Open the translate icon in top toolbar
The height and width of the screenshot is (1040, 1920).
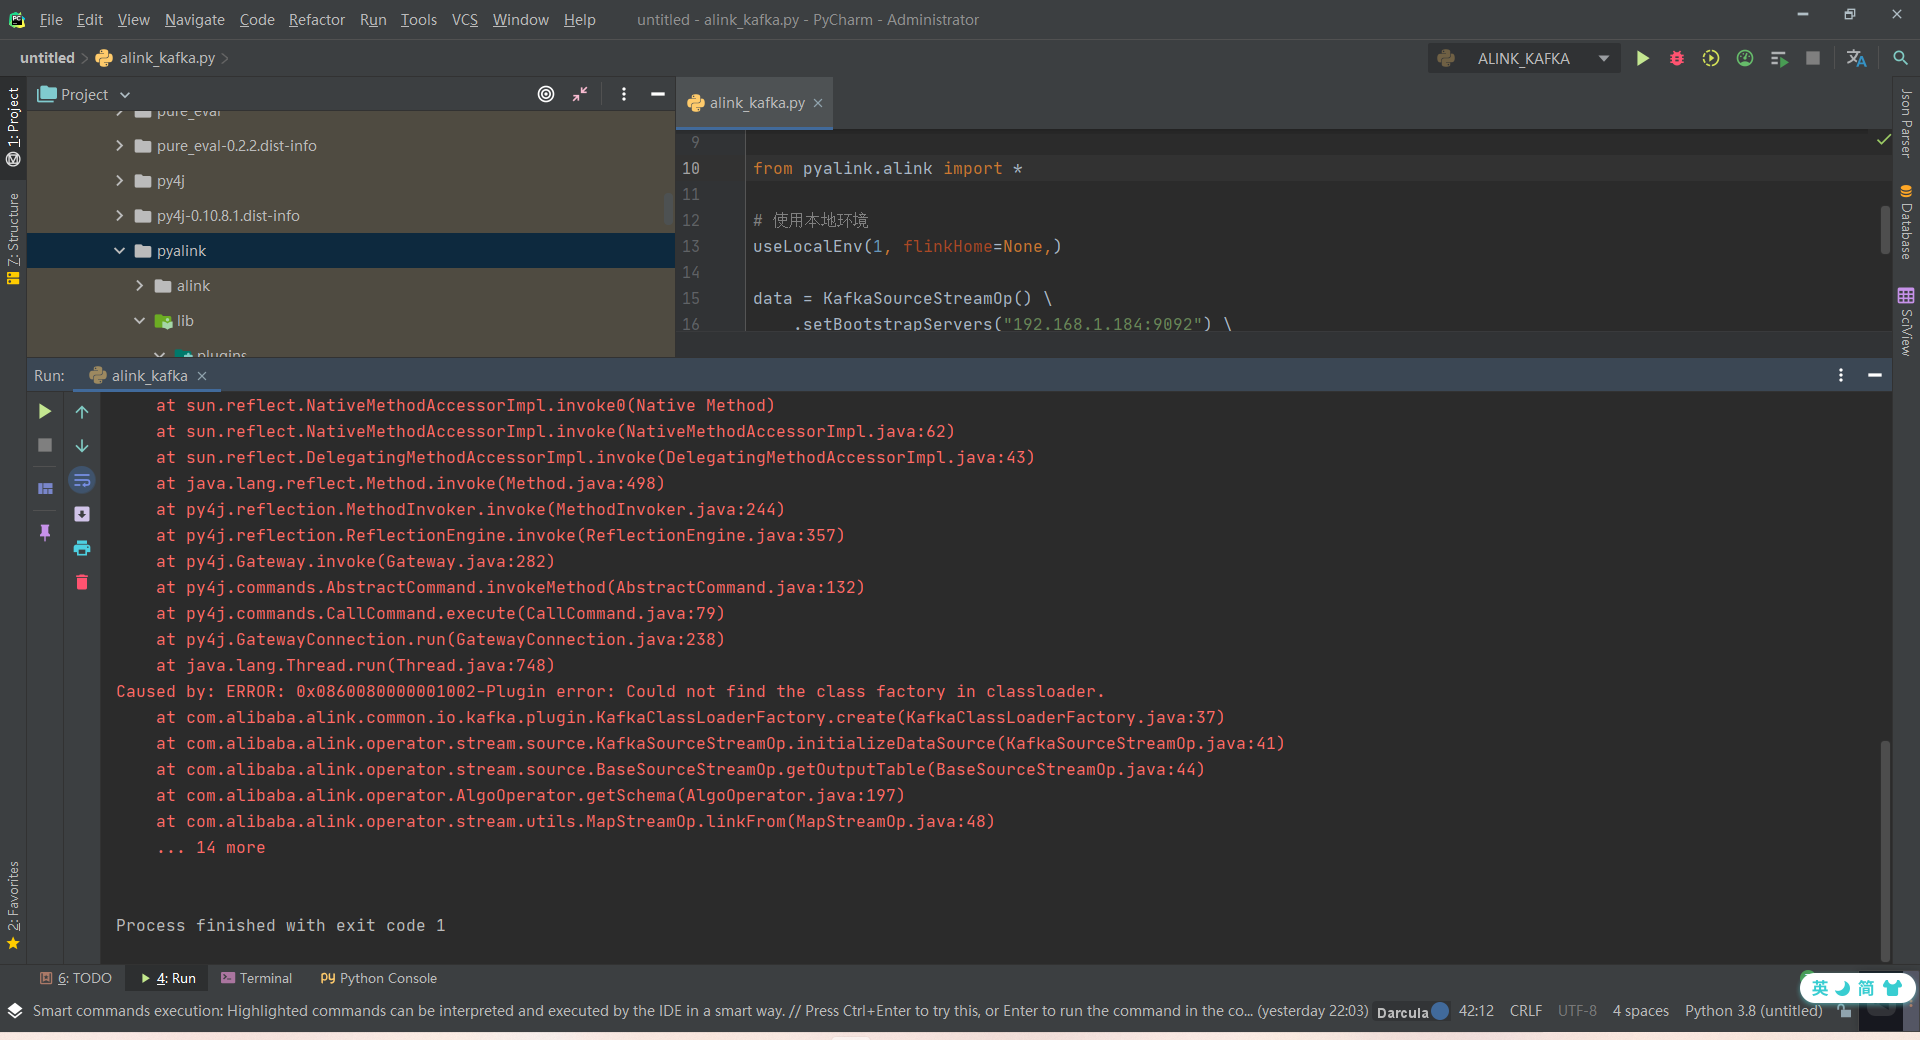click(1856, 59)
